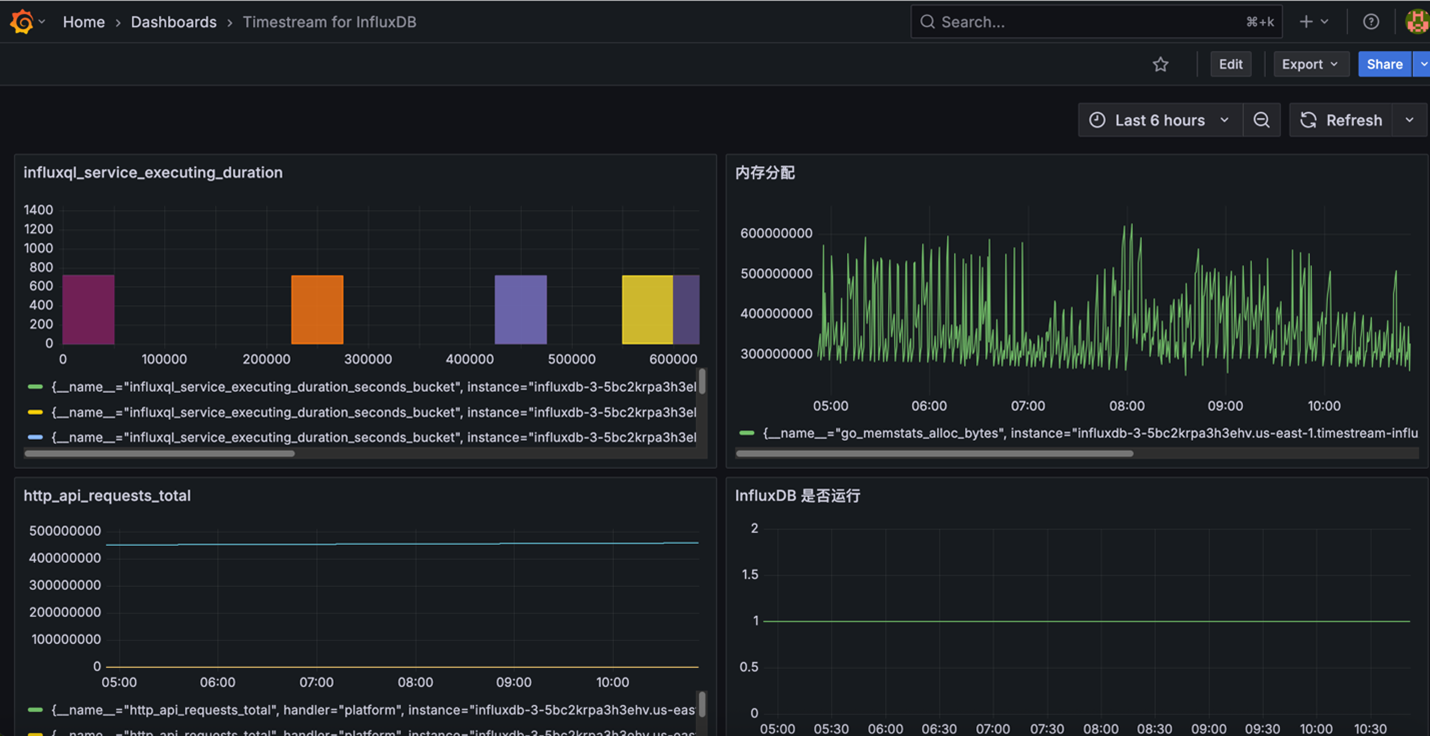Open the Dashboards breadcrumb link
The height and width of the screenshot is (736, 1430).
point(174,22)
